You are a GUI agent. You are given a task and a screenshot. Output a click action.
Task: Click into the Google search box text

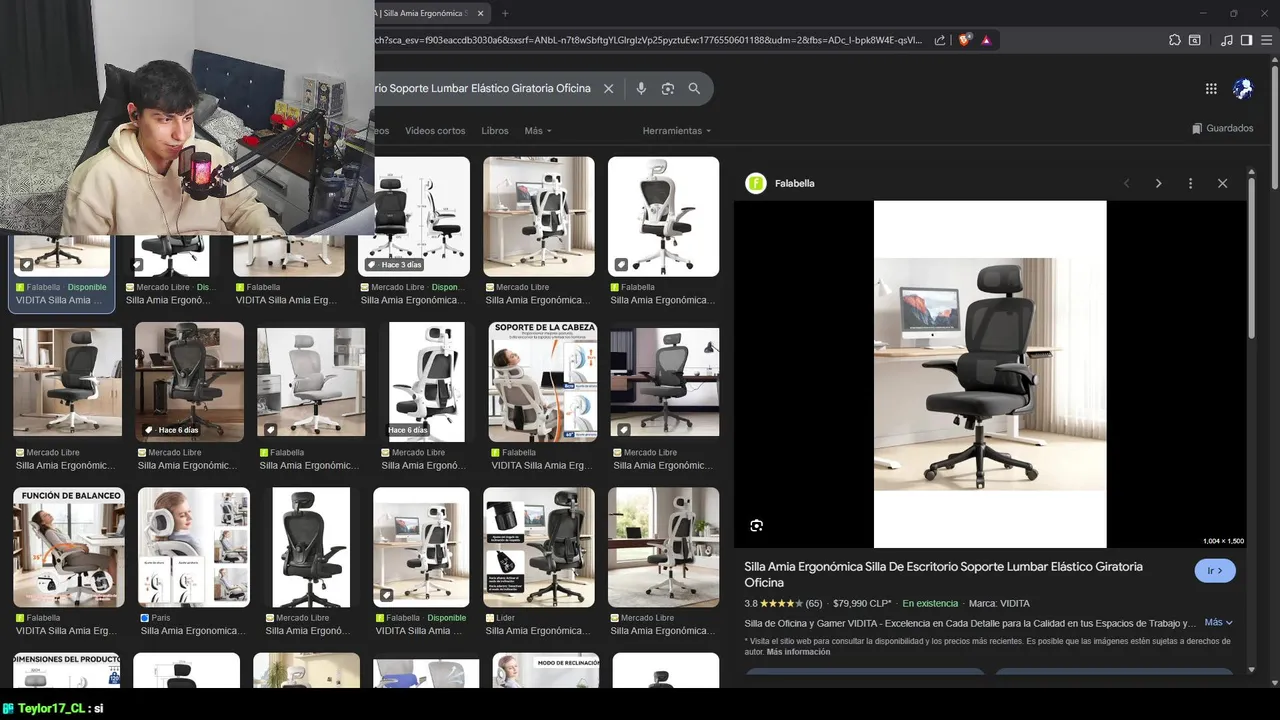coord(484,88)
